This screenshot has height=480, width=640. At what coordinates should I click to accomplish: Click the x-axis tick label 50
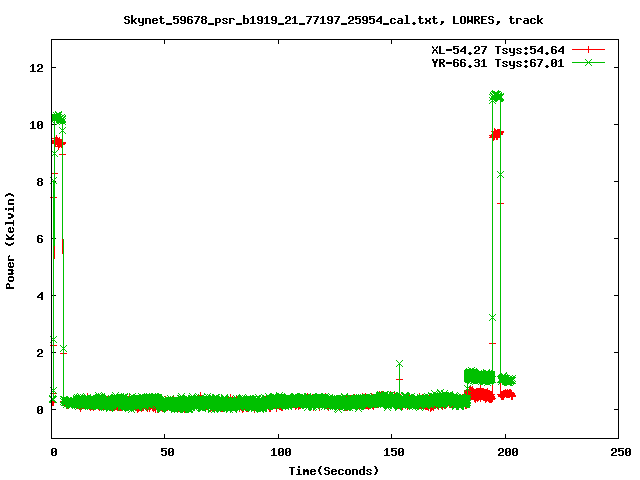pyautogui.click(x=167, y=452)
